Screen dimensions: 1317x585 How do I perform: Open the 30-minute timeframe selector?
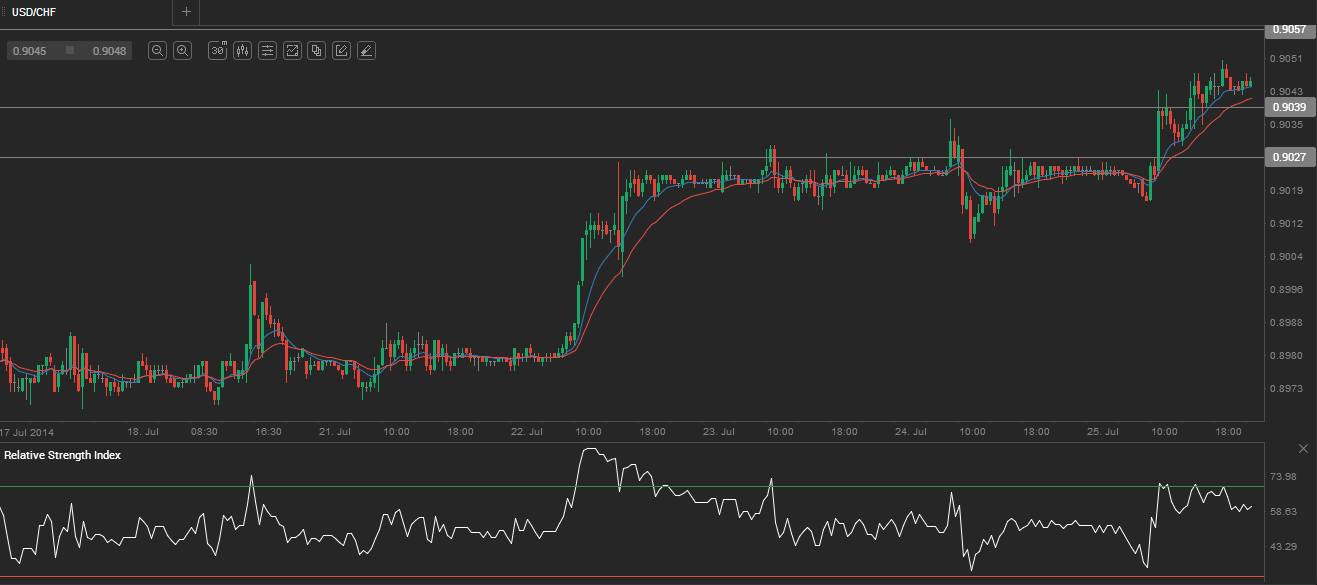[217, 50]
